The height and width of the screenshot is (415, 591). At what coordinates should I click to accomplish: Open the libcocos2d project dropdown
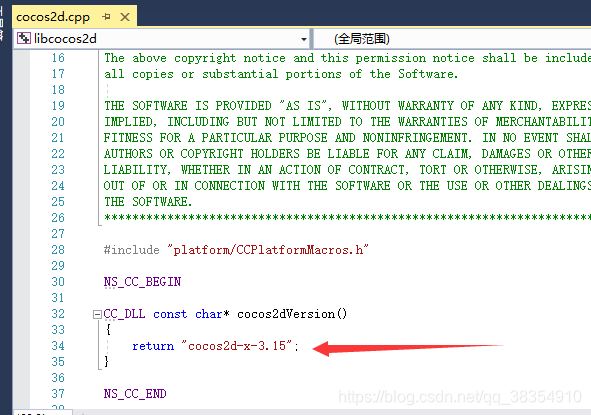click(x=304, y=39)
